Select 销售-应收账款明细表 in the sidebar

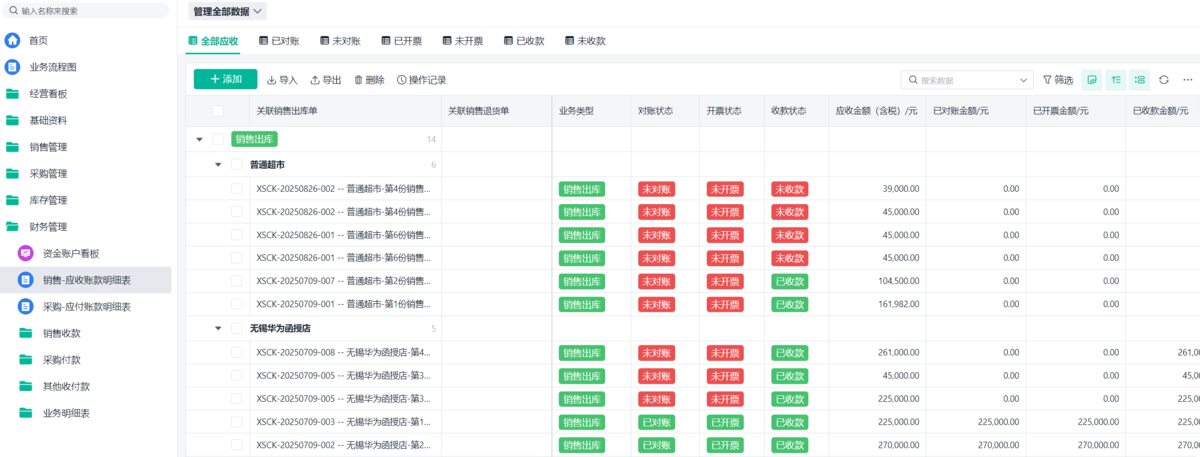click(x=85, y=280)
